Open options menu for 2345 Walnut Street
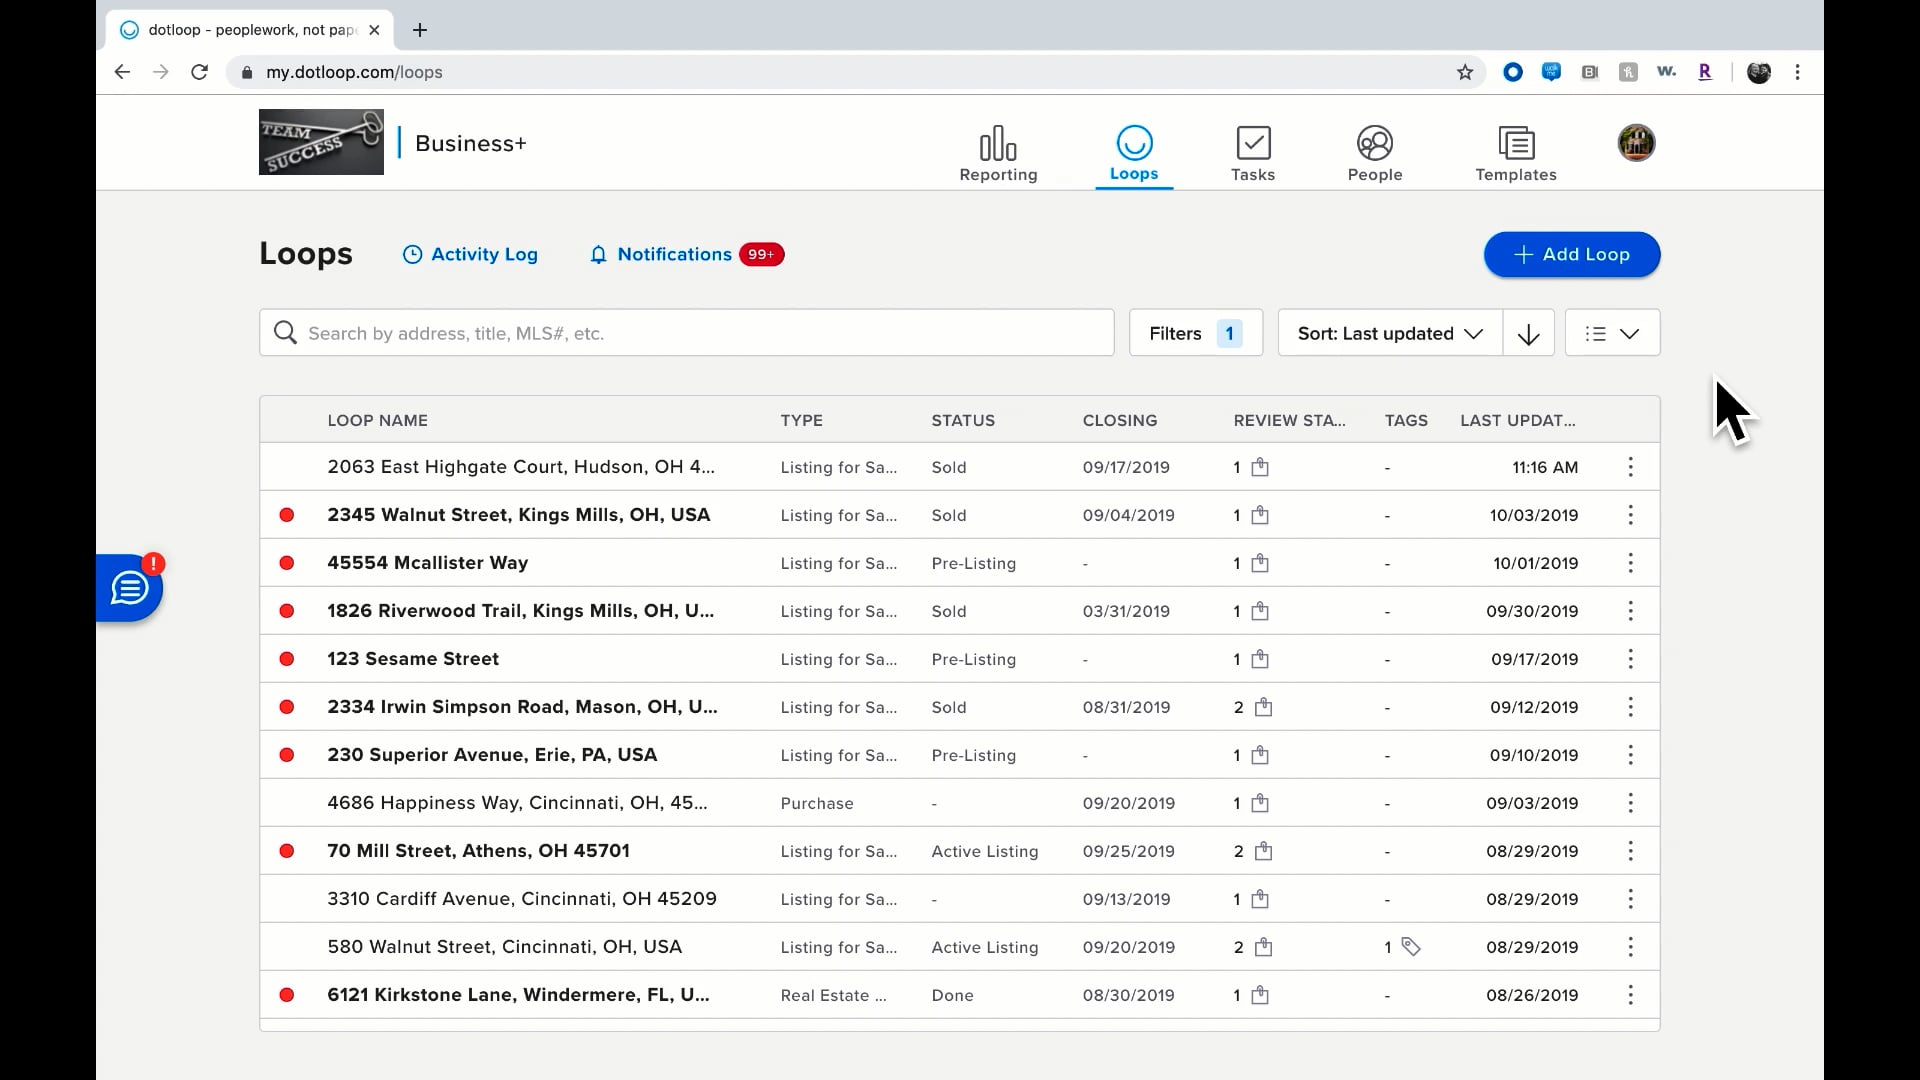 pyautogui.click(x=1630, y=515)
